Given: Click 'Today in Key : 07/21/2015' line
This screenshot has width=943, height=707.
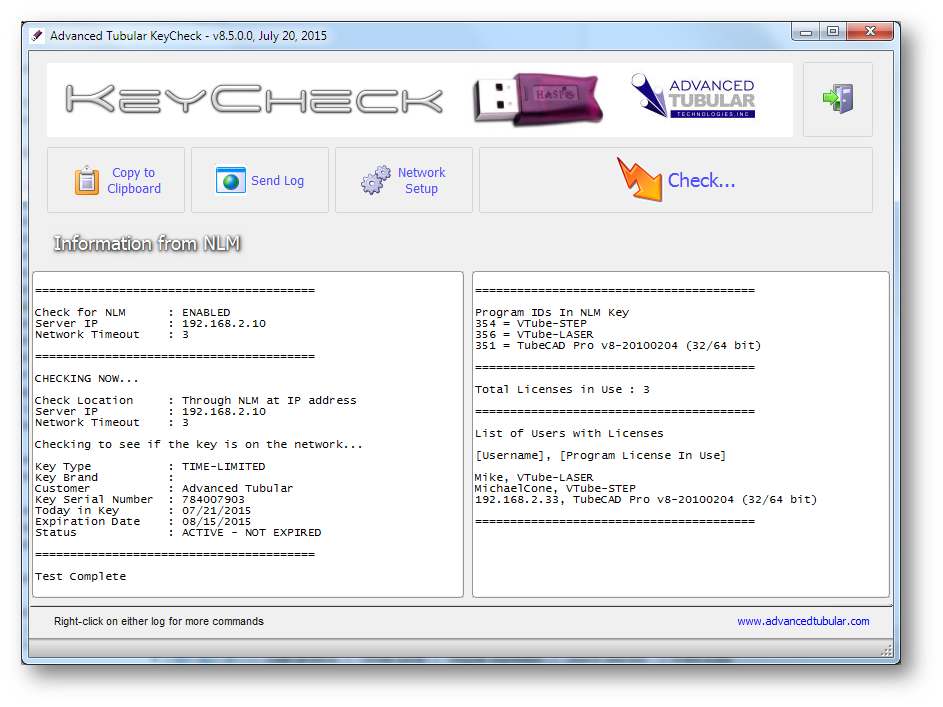Looking at the screenshot, I should [143, 510].
